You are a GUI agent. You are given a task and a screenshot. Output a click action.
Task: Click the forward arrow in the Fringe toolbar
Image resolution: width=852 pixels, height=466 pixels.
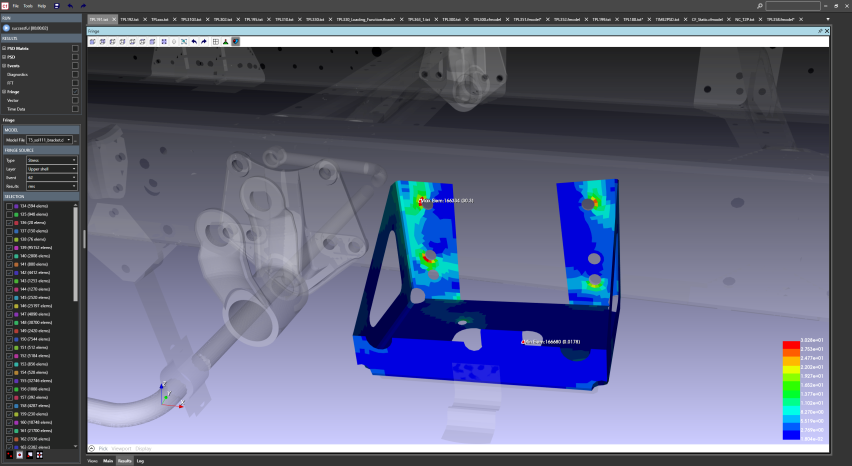[x=204, y=42]
